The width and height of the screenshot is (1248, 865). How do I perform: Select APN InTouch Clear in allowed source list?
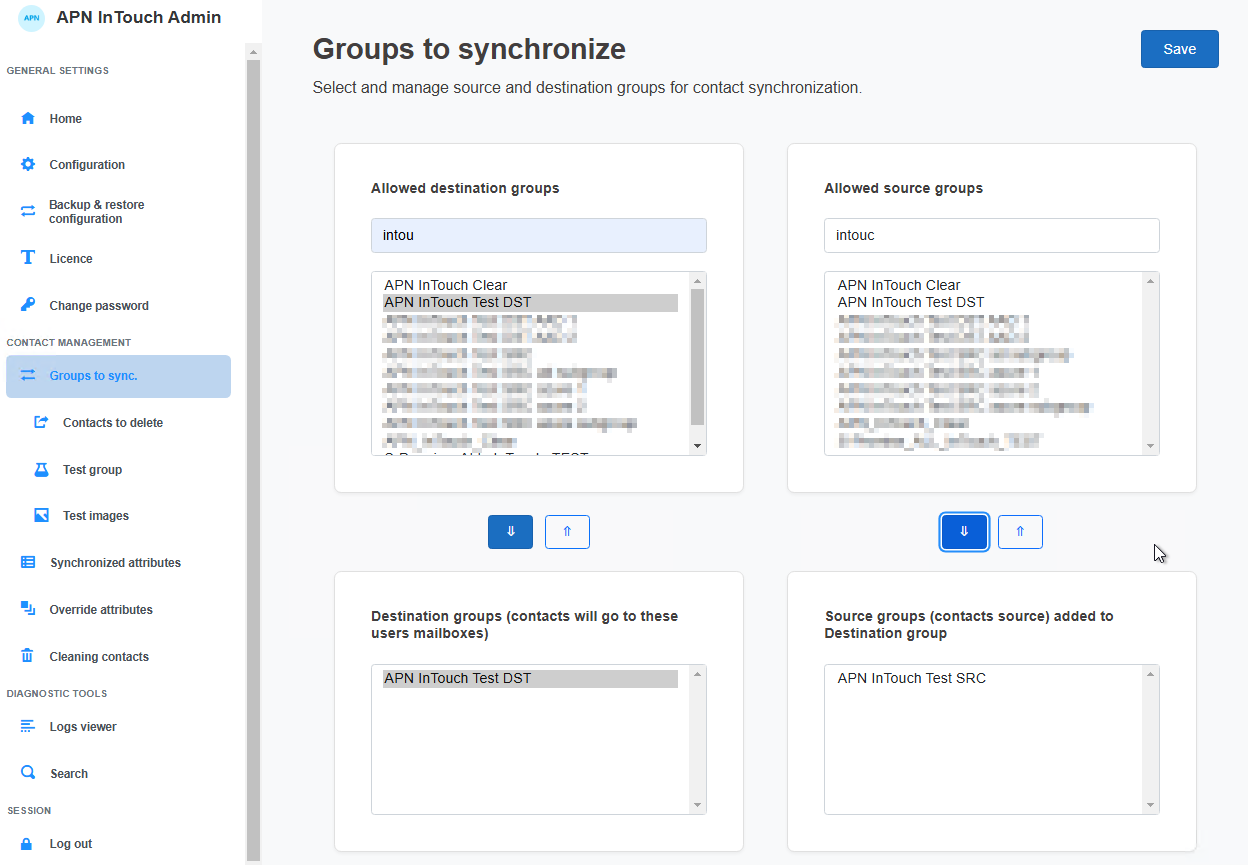(x=898, y=285)
